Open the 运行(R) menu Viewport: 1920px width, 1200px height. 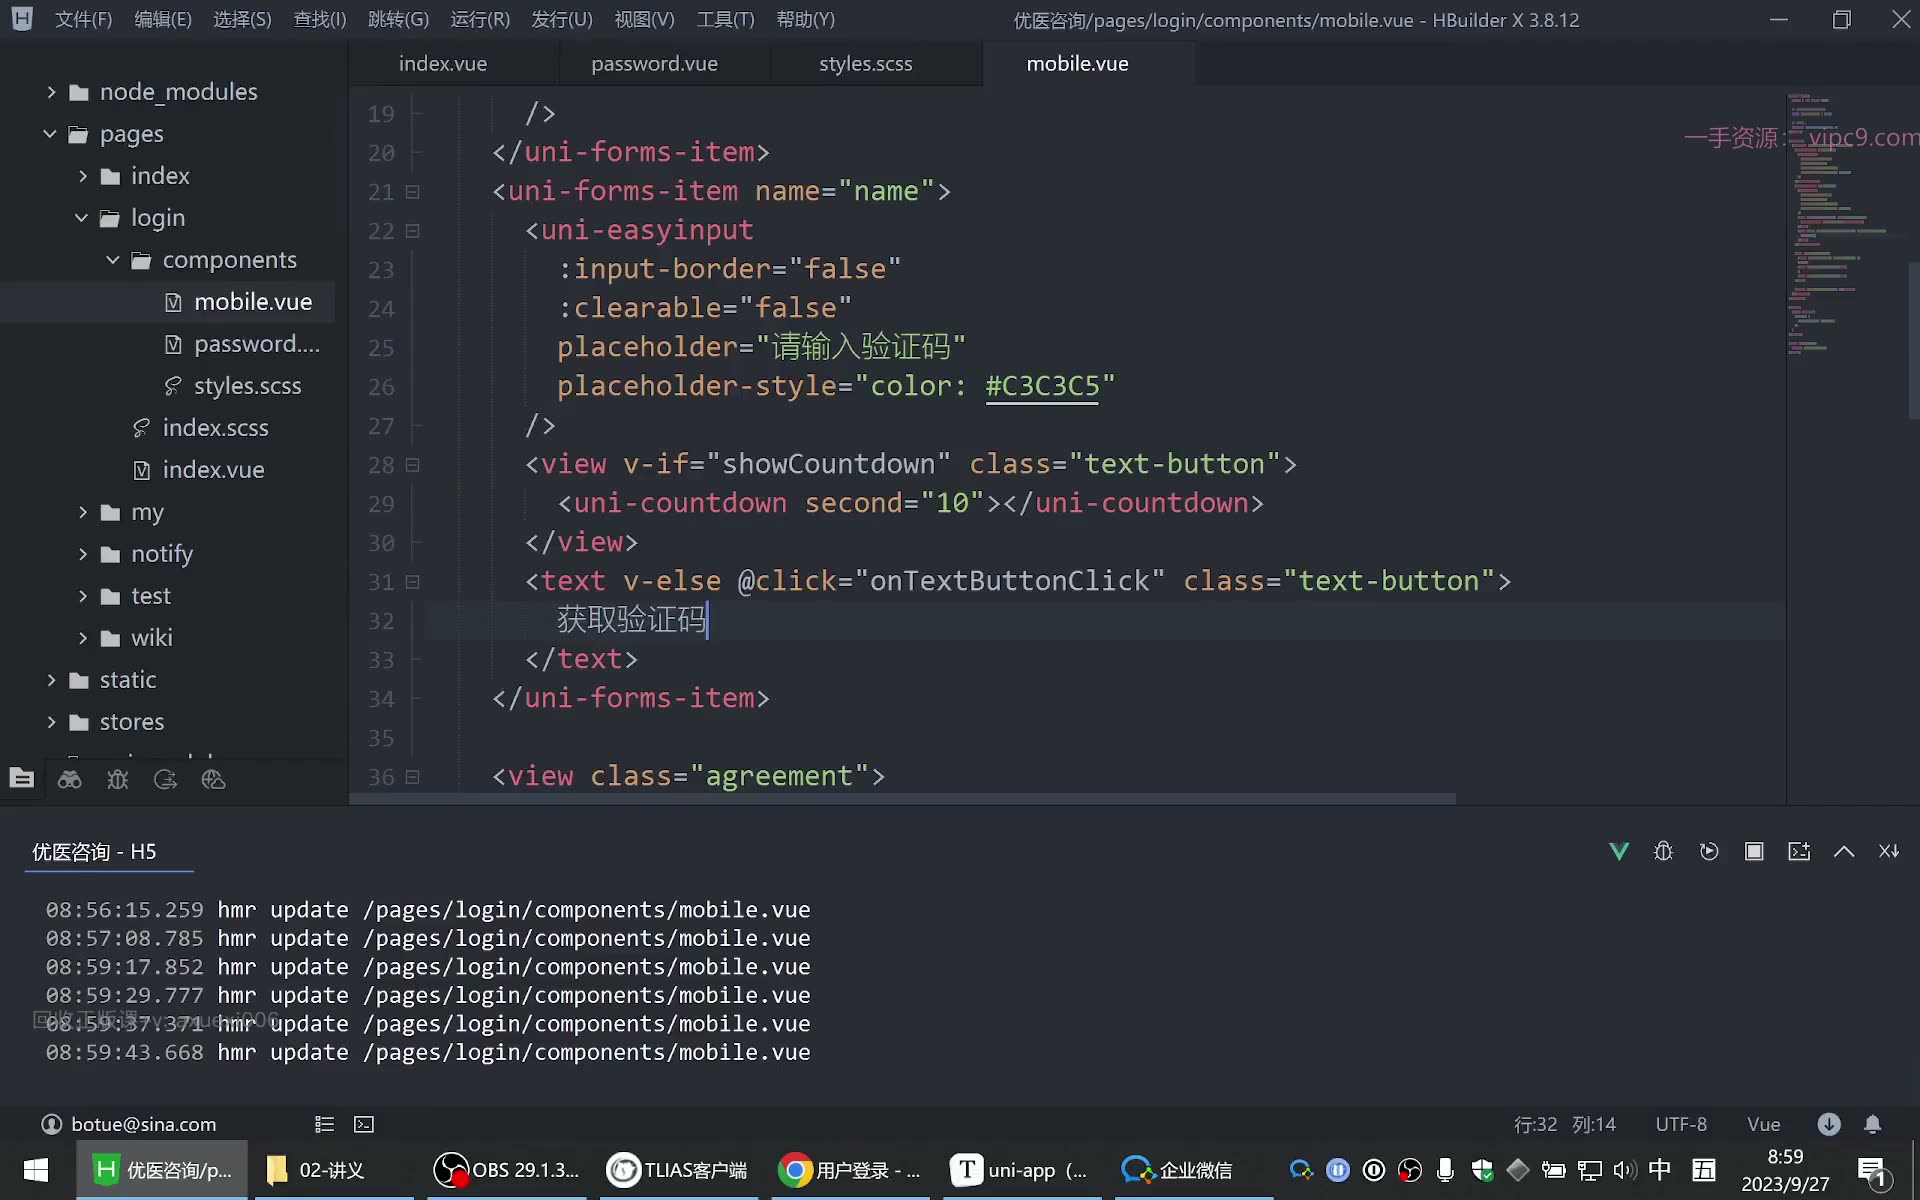480,19
